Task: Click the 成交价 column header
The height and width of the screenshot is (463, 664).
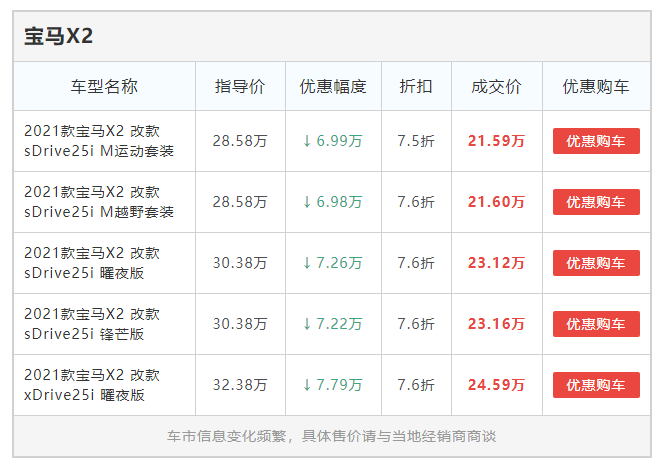Action: pyautogui.click(x=496, y=86)
